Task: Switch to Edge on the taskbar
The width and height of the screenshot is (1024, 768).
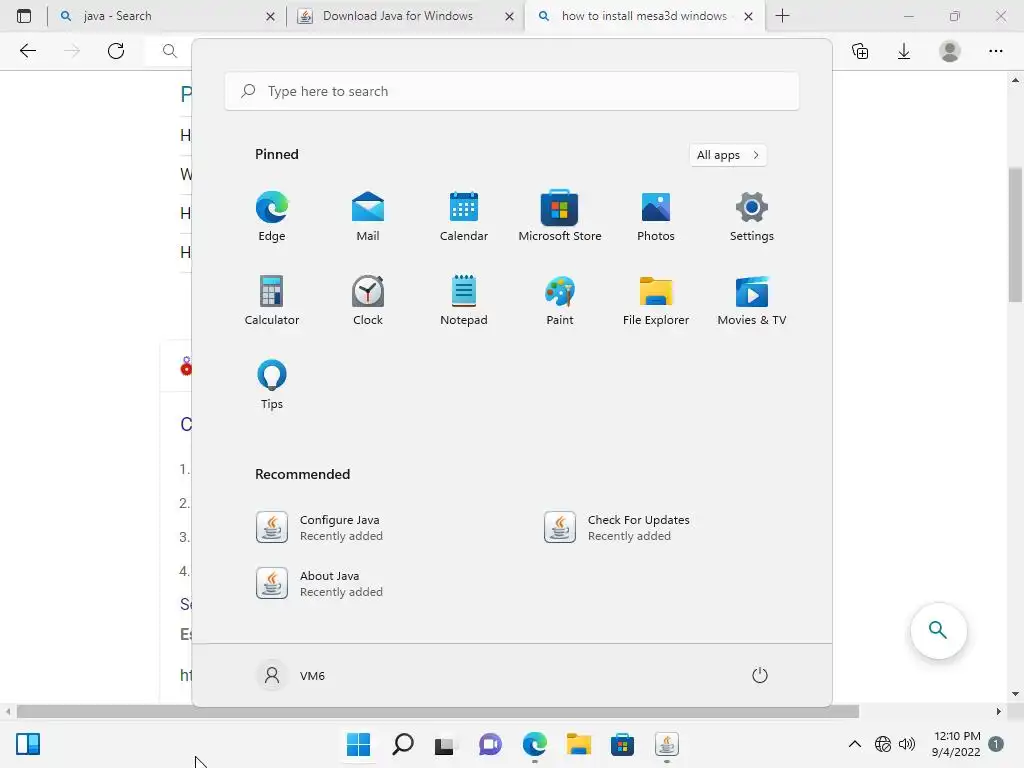Action: pyautogui.click(x=534, y=744)
